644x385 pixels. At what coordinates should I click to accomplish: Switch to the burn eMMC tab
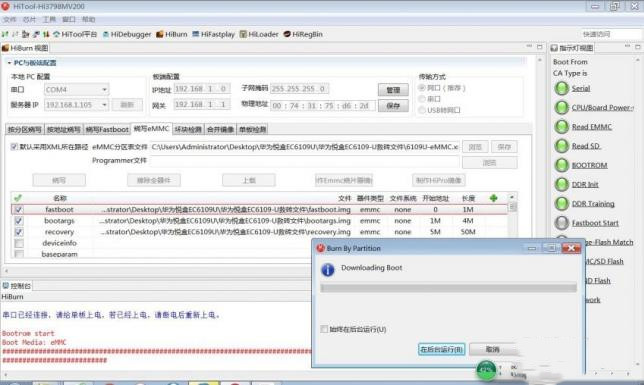(151, 129)
